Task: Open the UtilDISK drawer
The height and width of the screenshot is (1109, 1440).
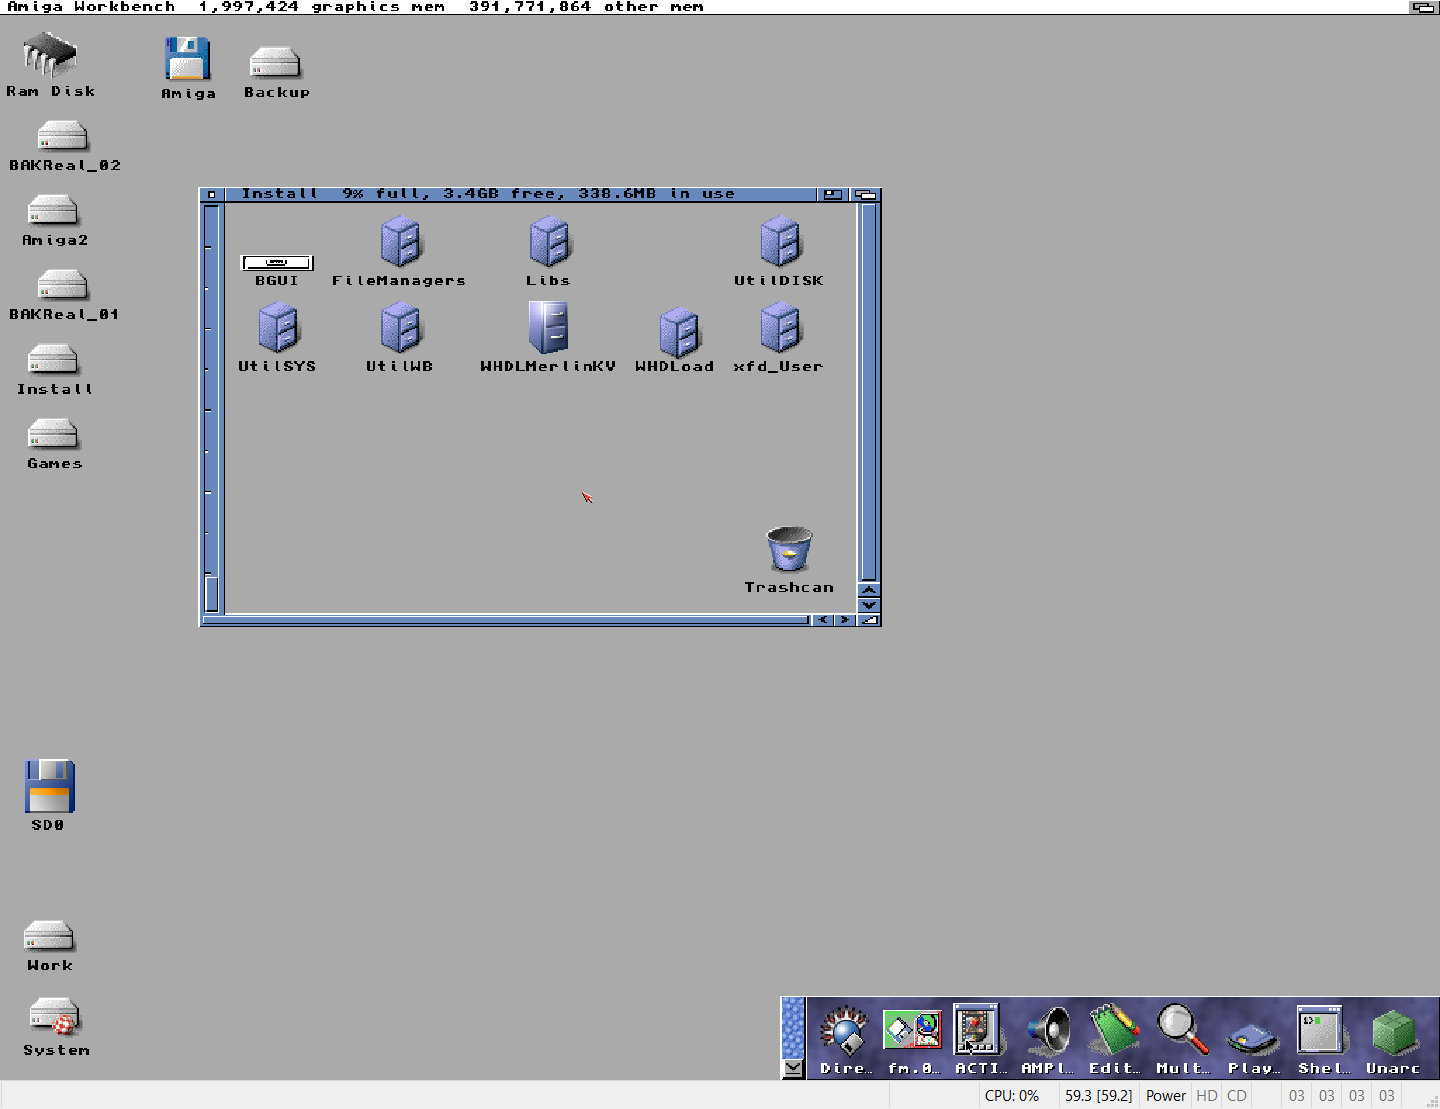Action: (781, 243)
